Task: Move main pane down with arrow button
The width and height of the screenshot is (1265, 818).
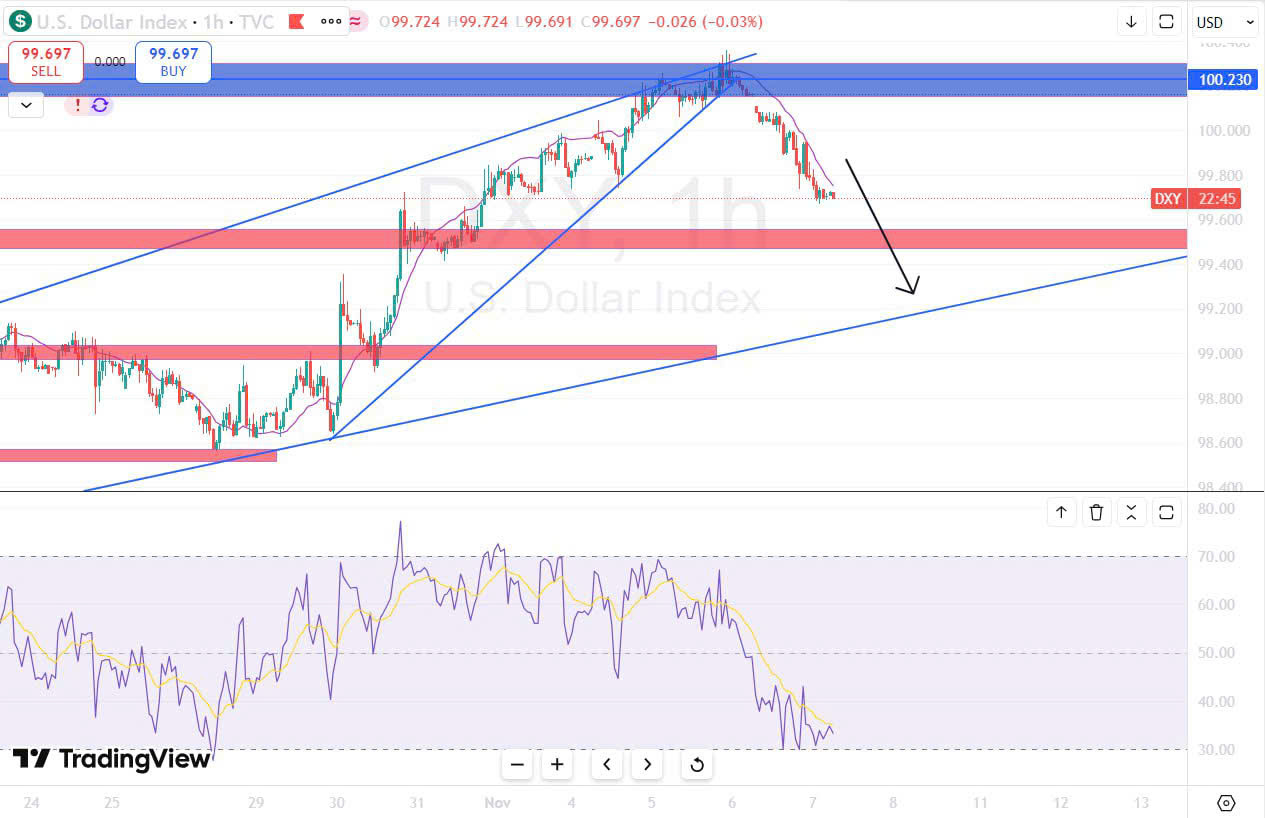Action: [1131, 22]
